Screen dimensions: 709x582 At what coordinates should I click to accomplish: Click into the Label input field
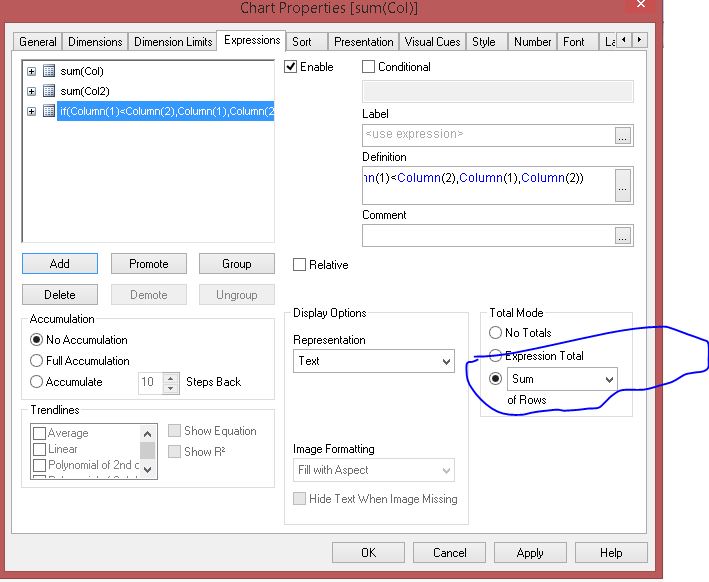[488, 136]
